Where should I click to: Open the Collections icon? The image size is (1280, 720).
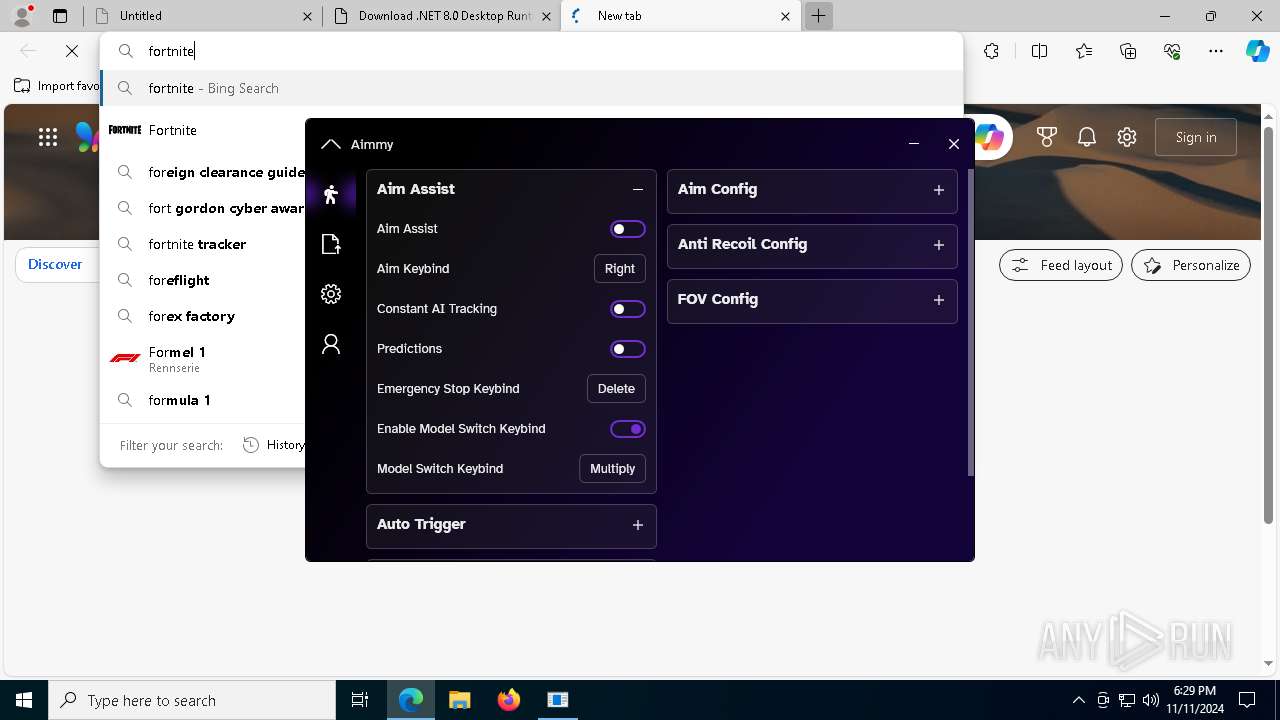point(1128,51)
